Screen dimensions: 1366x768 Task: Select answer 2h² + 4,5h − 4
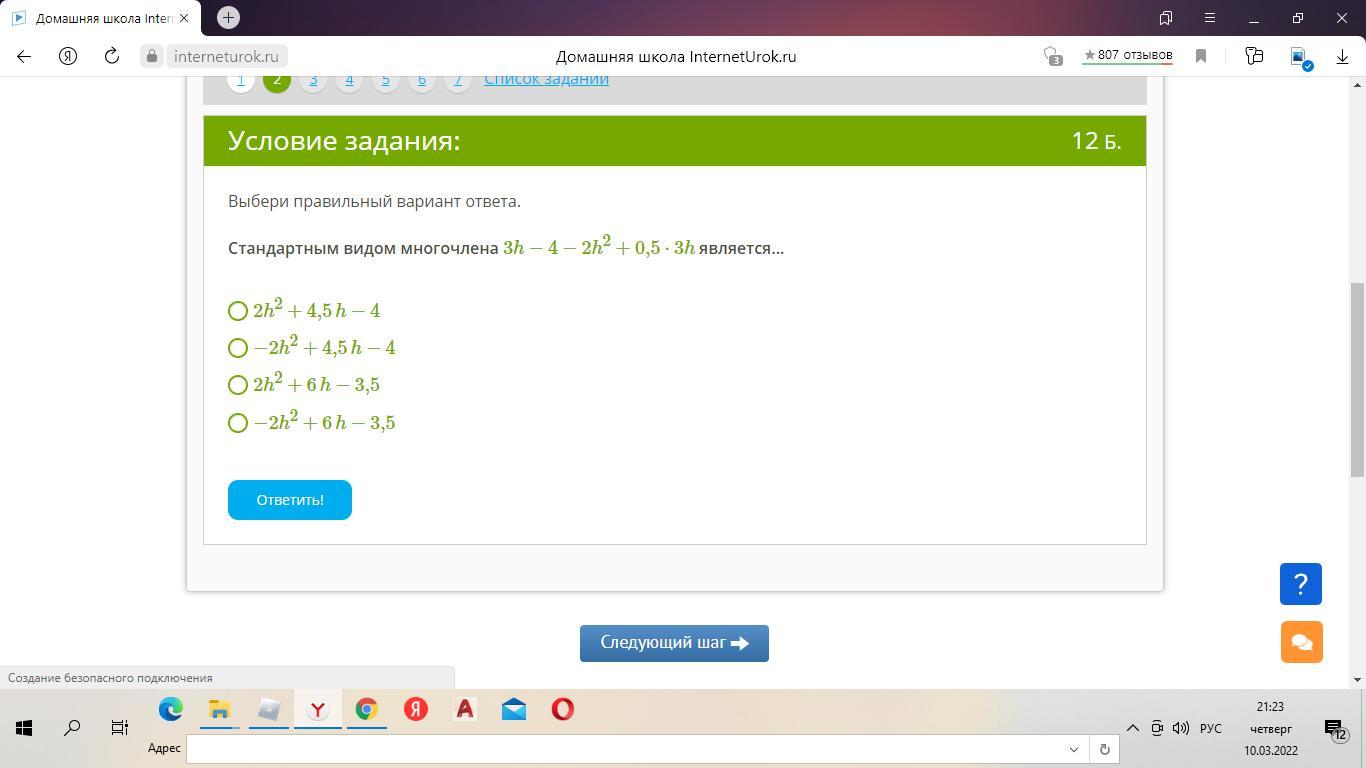pos(238,311)
